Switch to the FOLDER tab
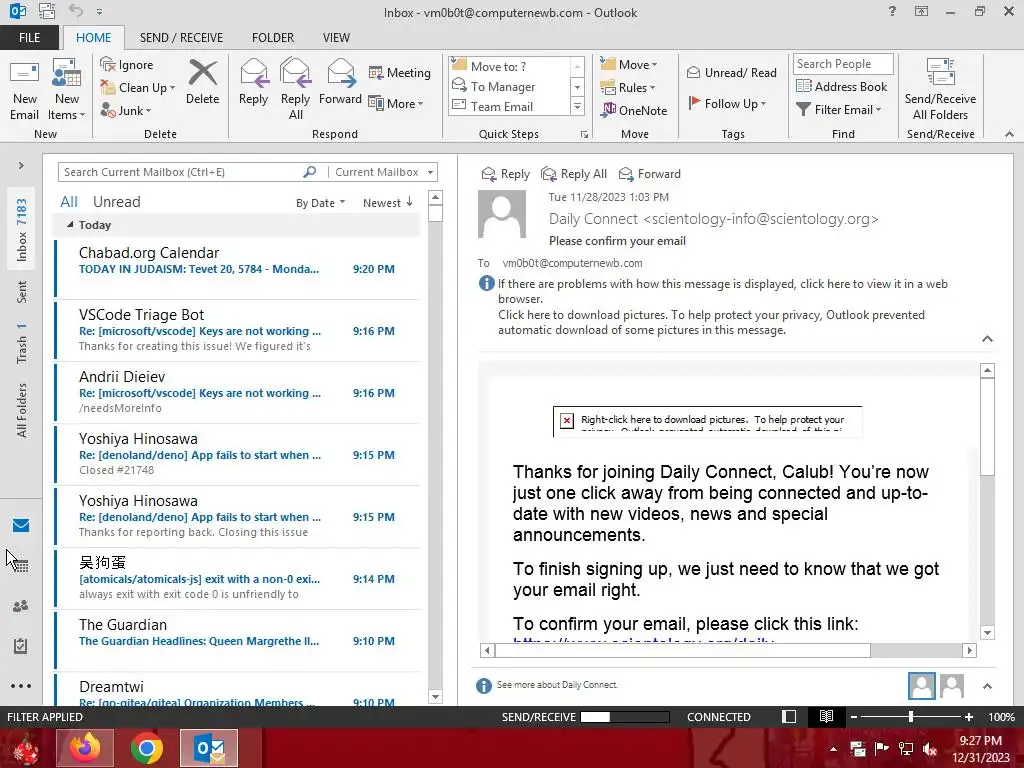 coord(273,37)
